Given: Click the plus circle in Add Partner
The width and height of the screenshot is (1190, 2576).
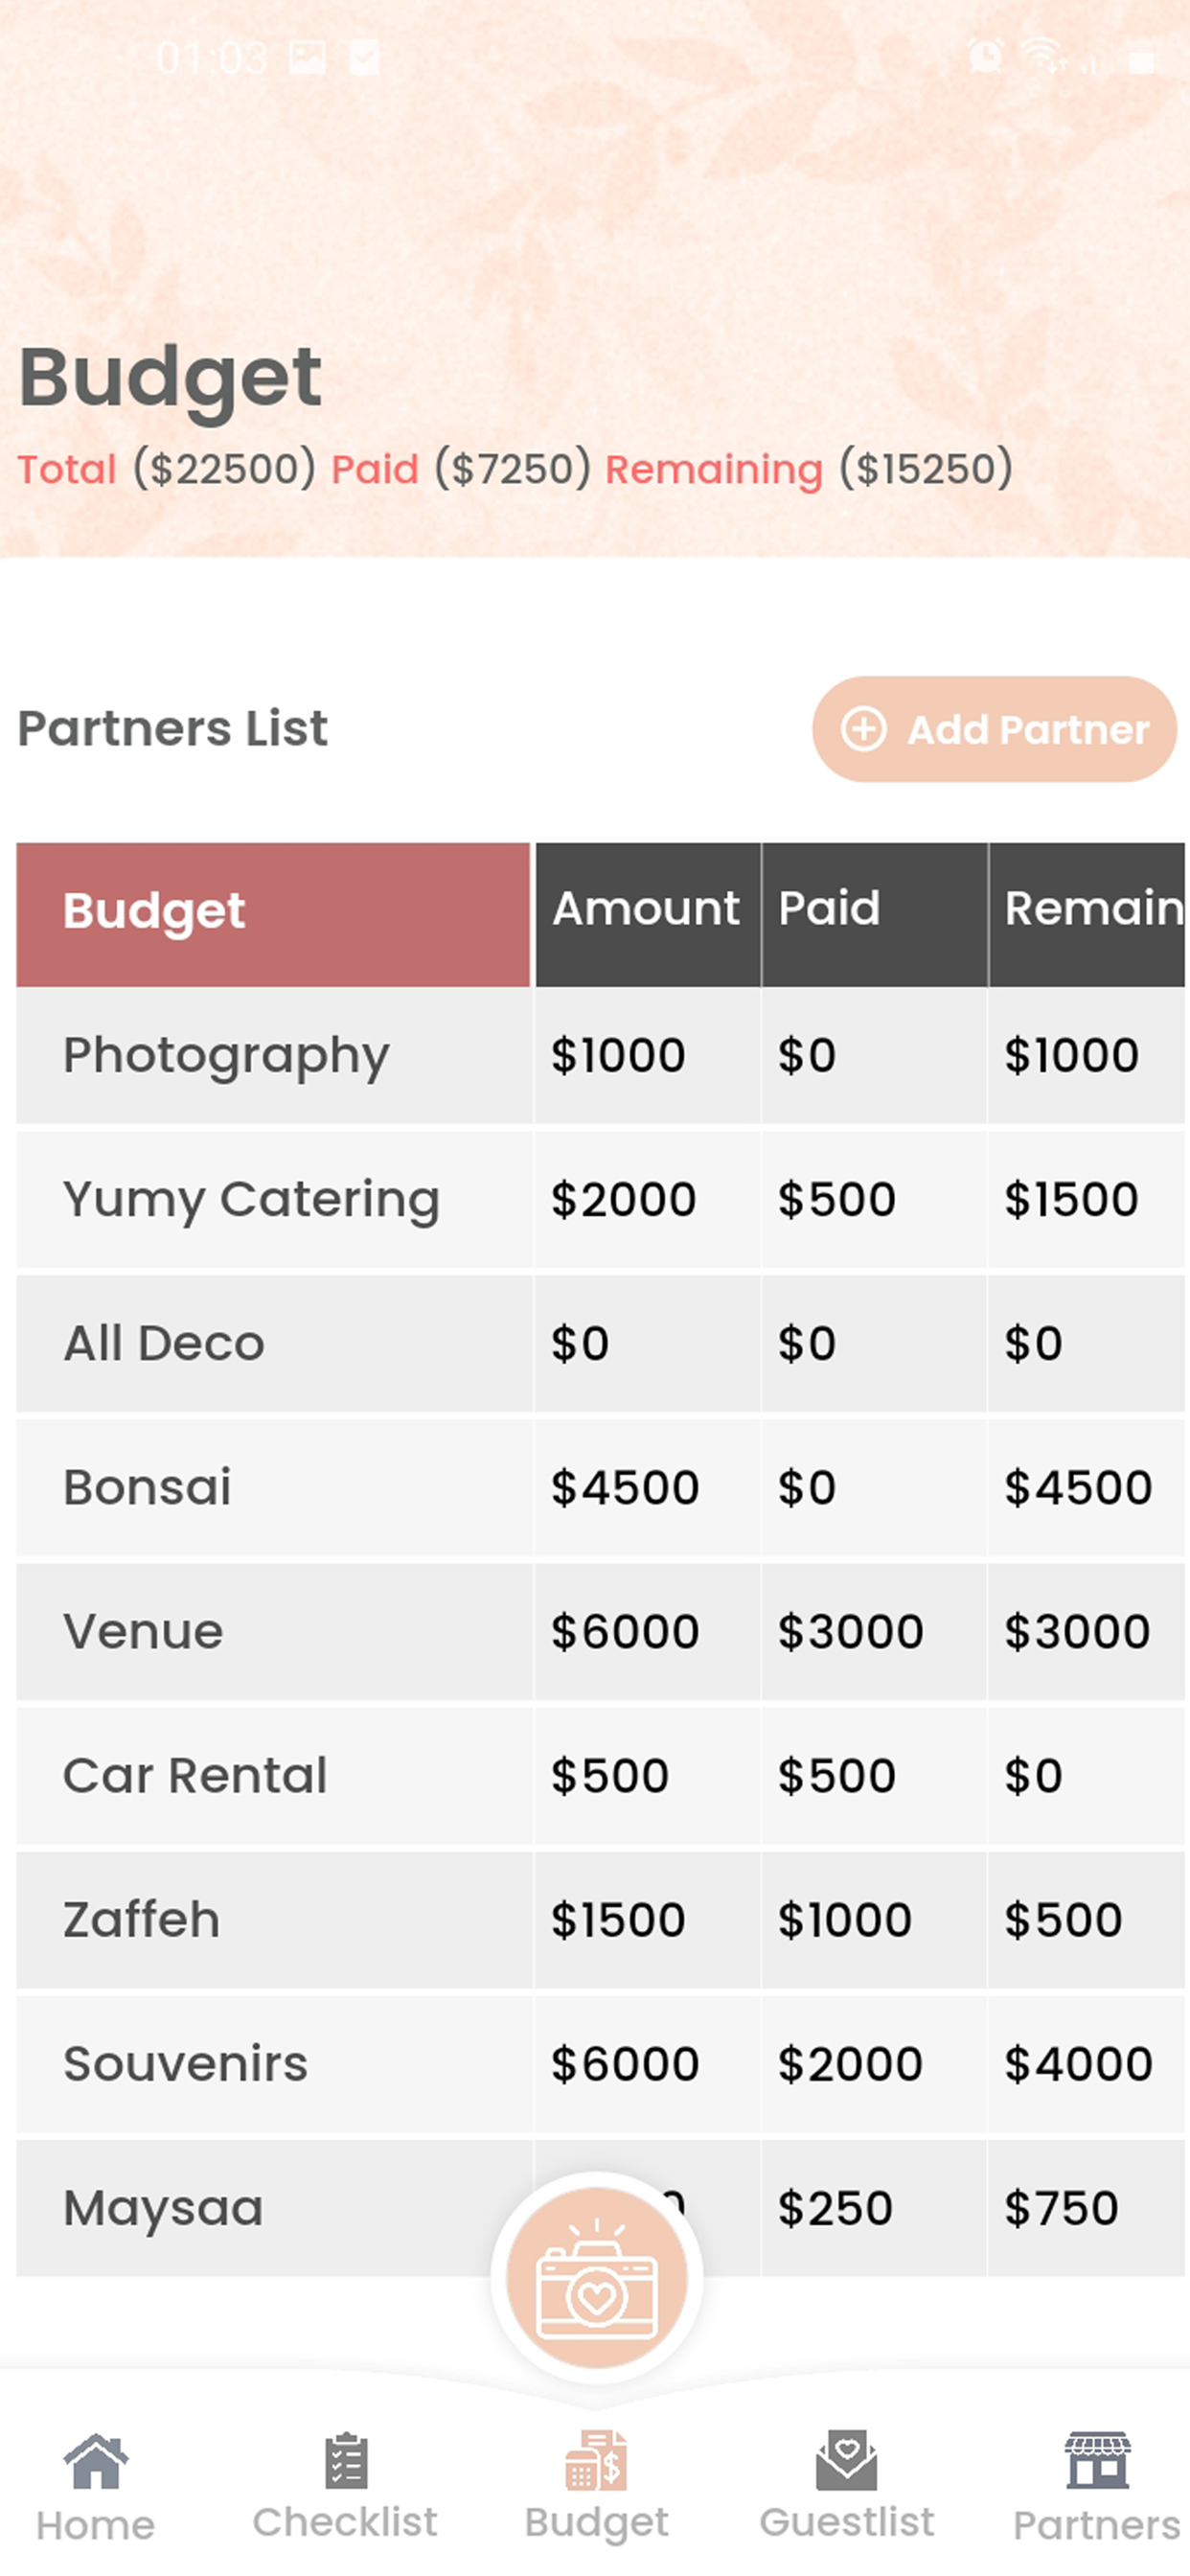Looking at the screenshot, I should pyautogui.click(x=863, y=729).
